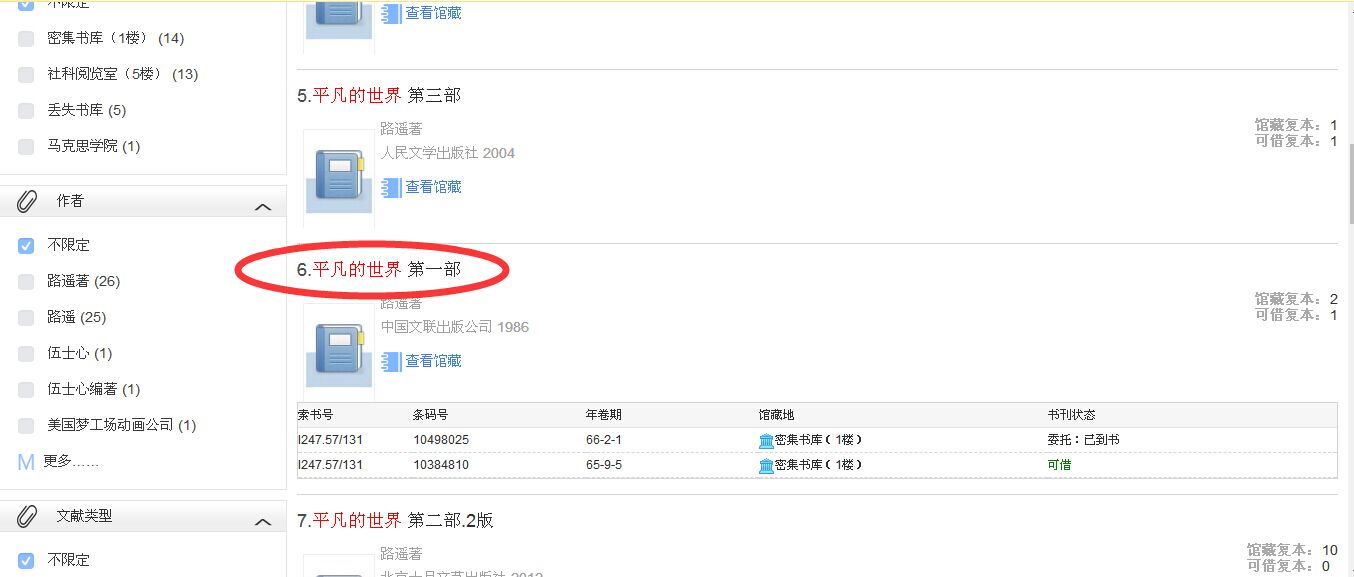Click publisher text 人民文学出版社 2004
1354x577 pixels.
(x=448, y=153)
